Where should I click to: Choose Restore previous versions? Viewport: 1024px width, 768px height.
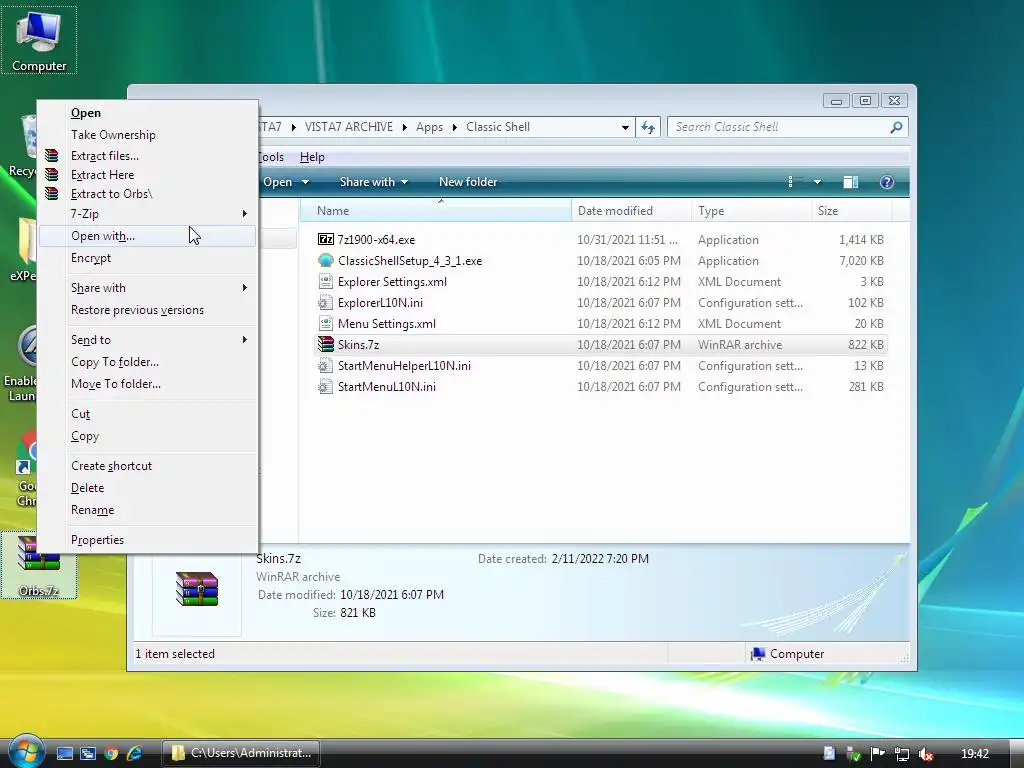coord(147,310)
